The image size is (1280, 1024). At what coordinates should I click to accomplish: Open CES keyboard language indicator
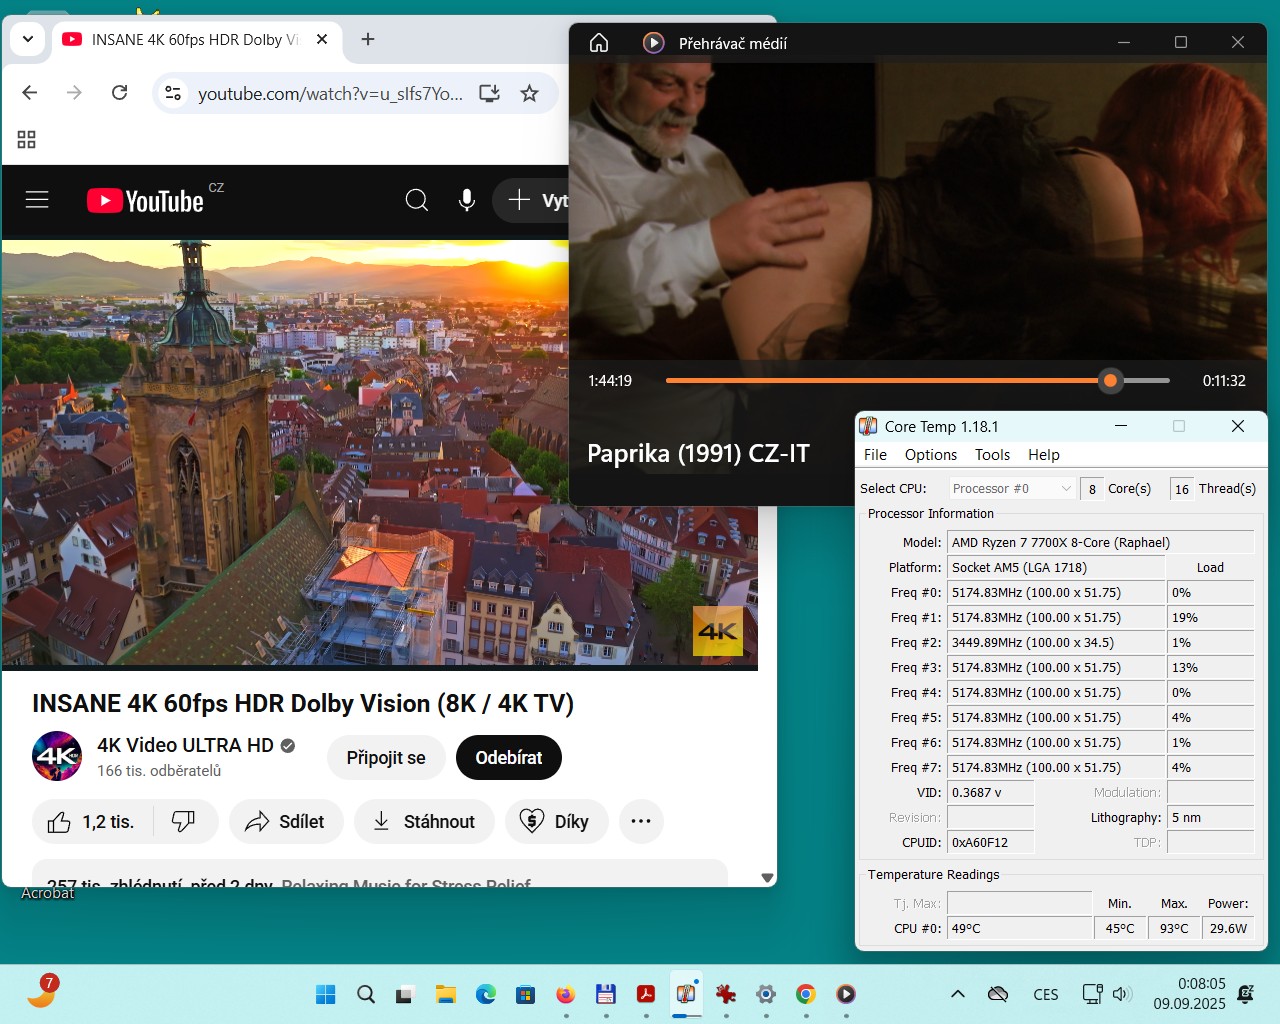pos(1045,994)
